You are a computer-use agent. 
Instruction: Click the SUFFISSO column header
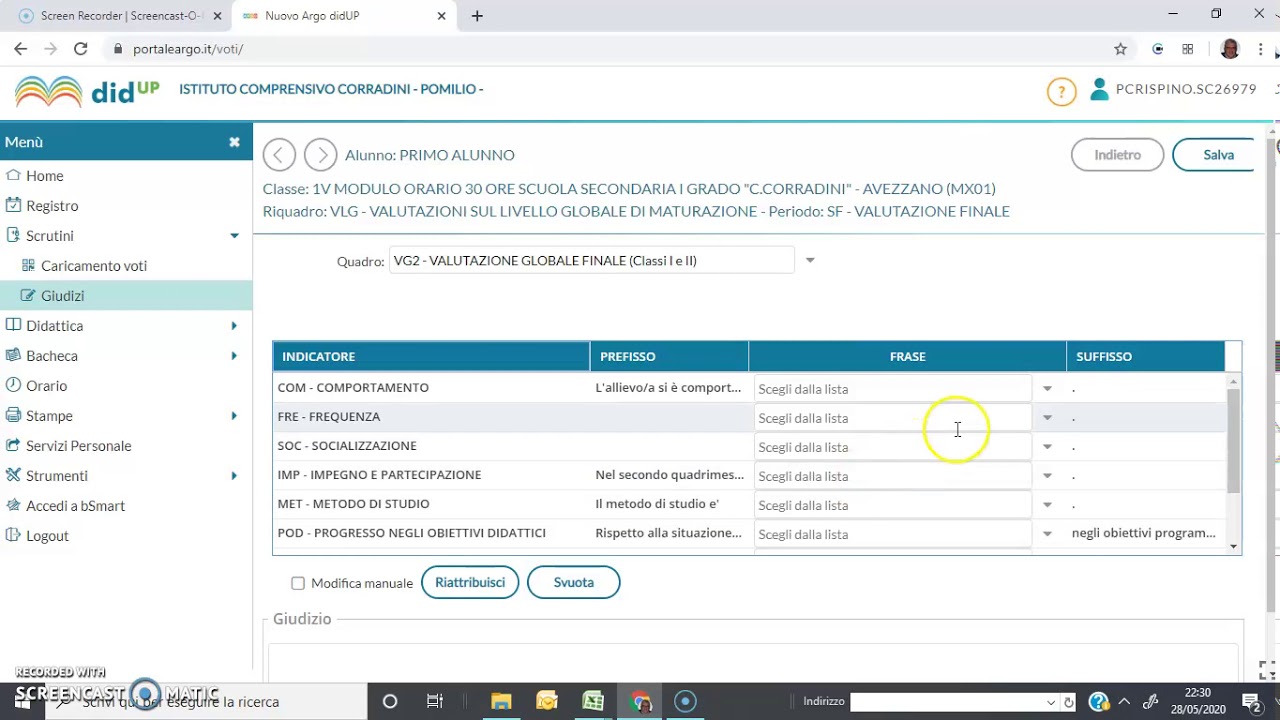point(1146,356)
